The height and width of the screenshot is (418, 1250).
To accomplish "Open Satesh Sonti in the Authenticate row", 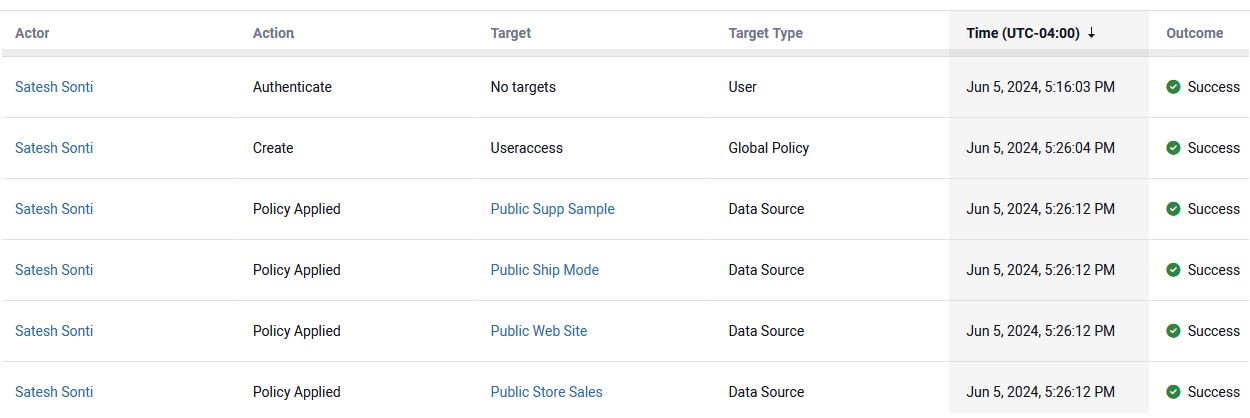I will tap(54, 87).
